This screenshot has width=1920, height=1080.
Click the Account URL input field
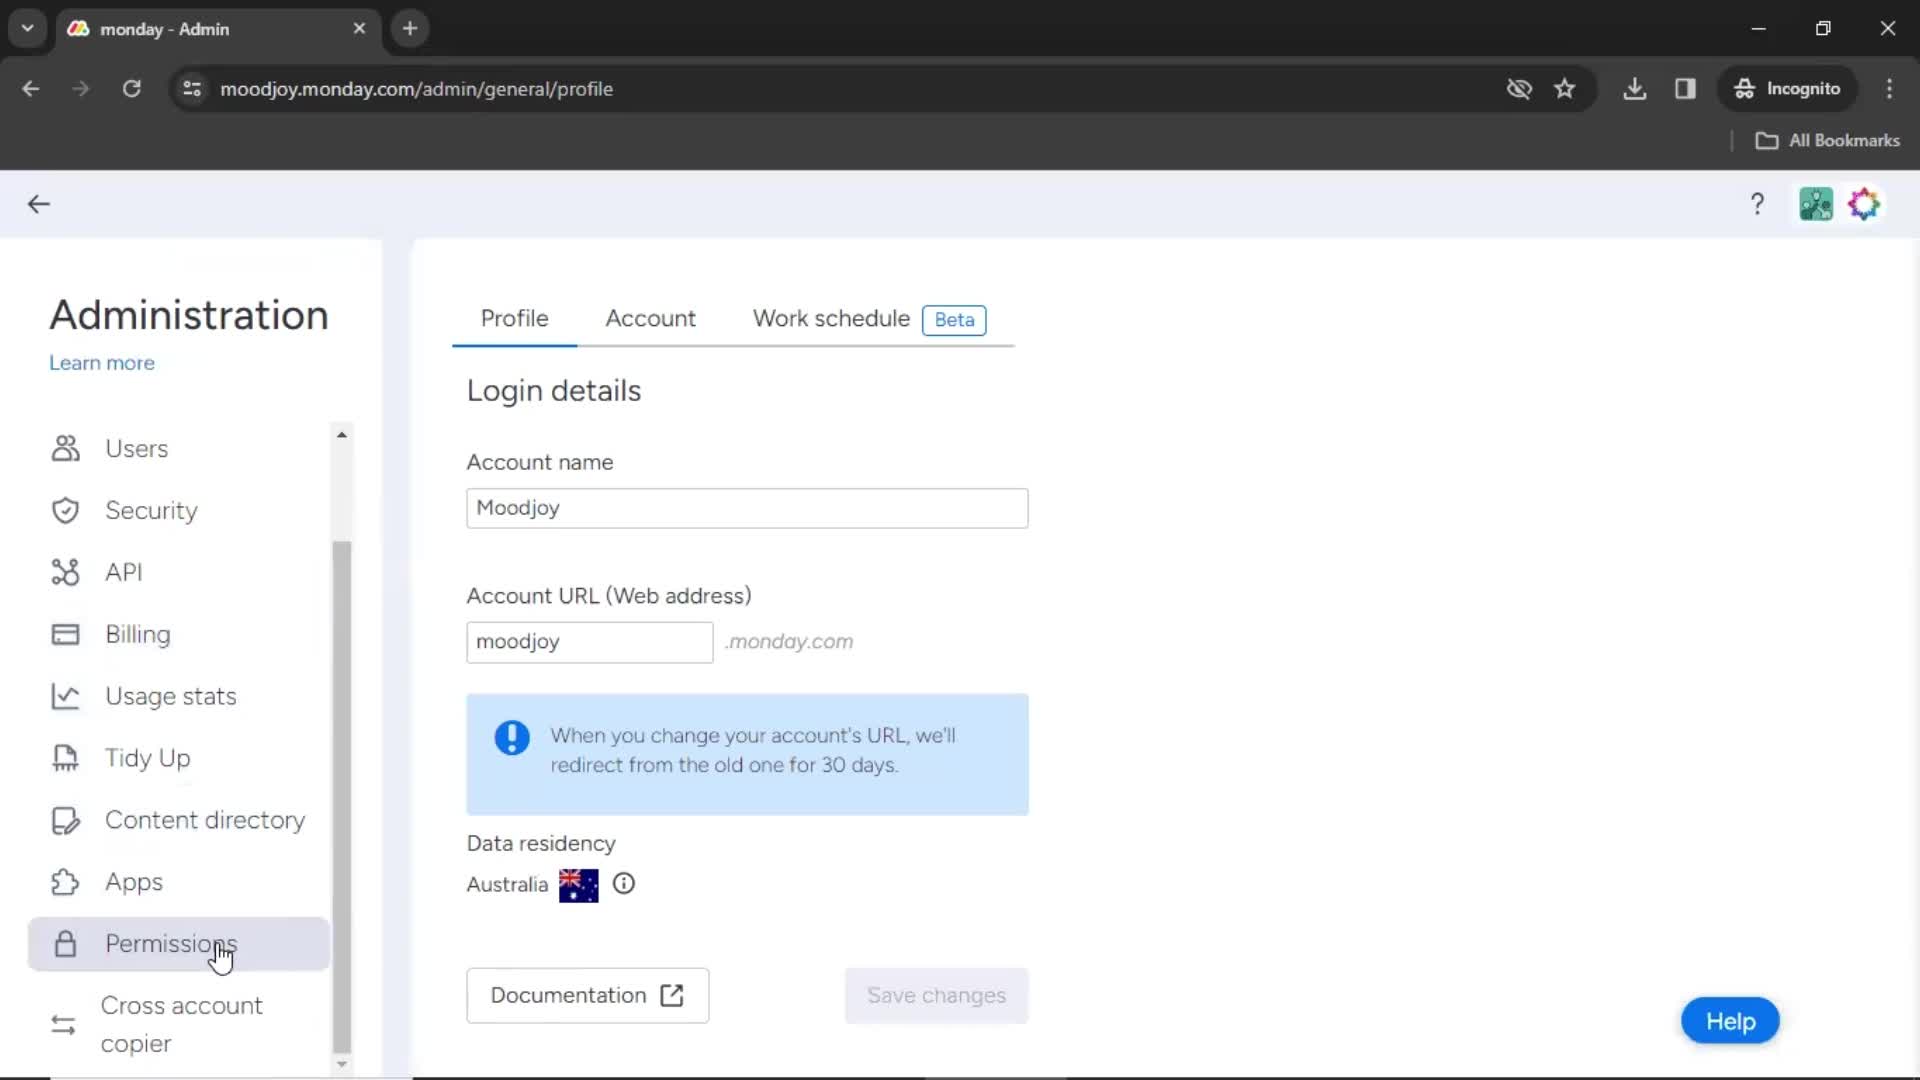(x=590, y=642)
